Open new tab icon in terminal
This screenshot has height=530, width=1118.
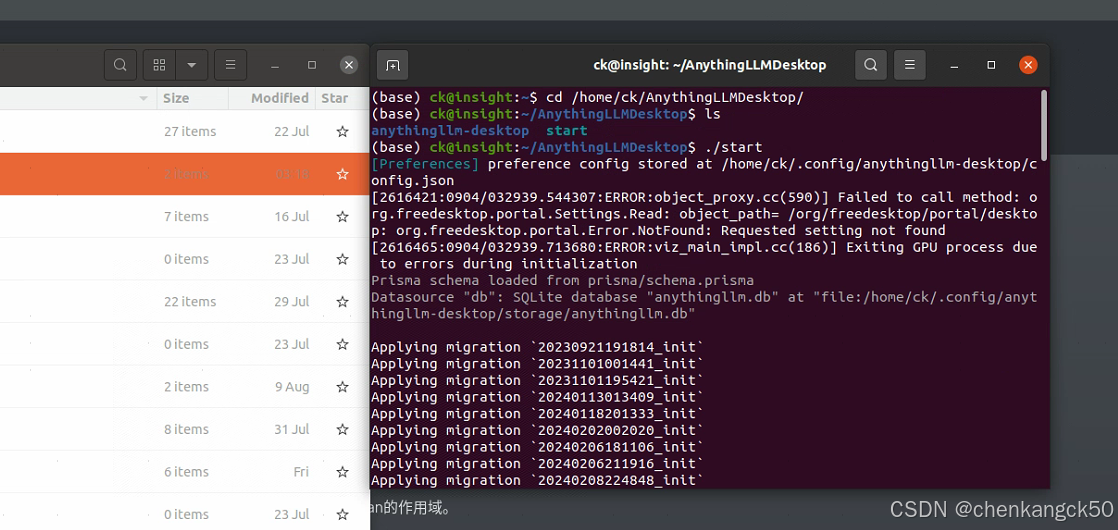392,65
